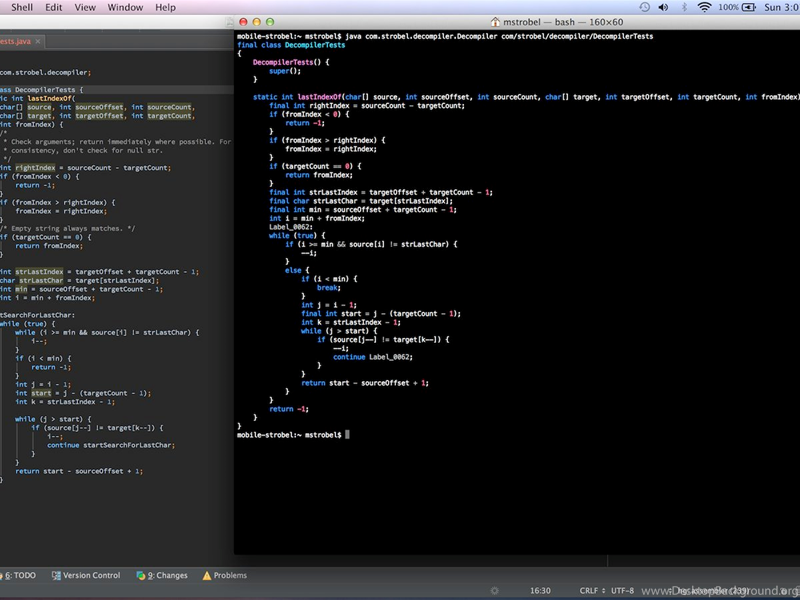Click 'int j = i - 1;' in editor

[43, 385]
